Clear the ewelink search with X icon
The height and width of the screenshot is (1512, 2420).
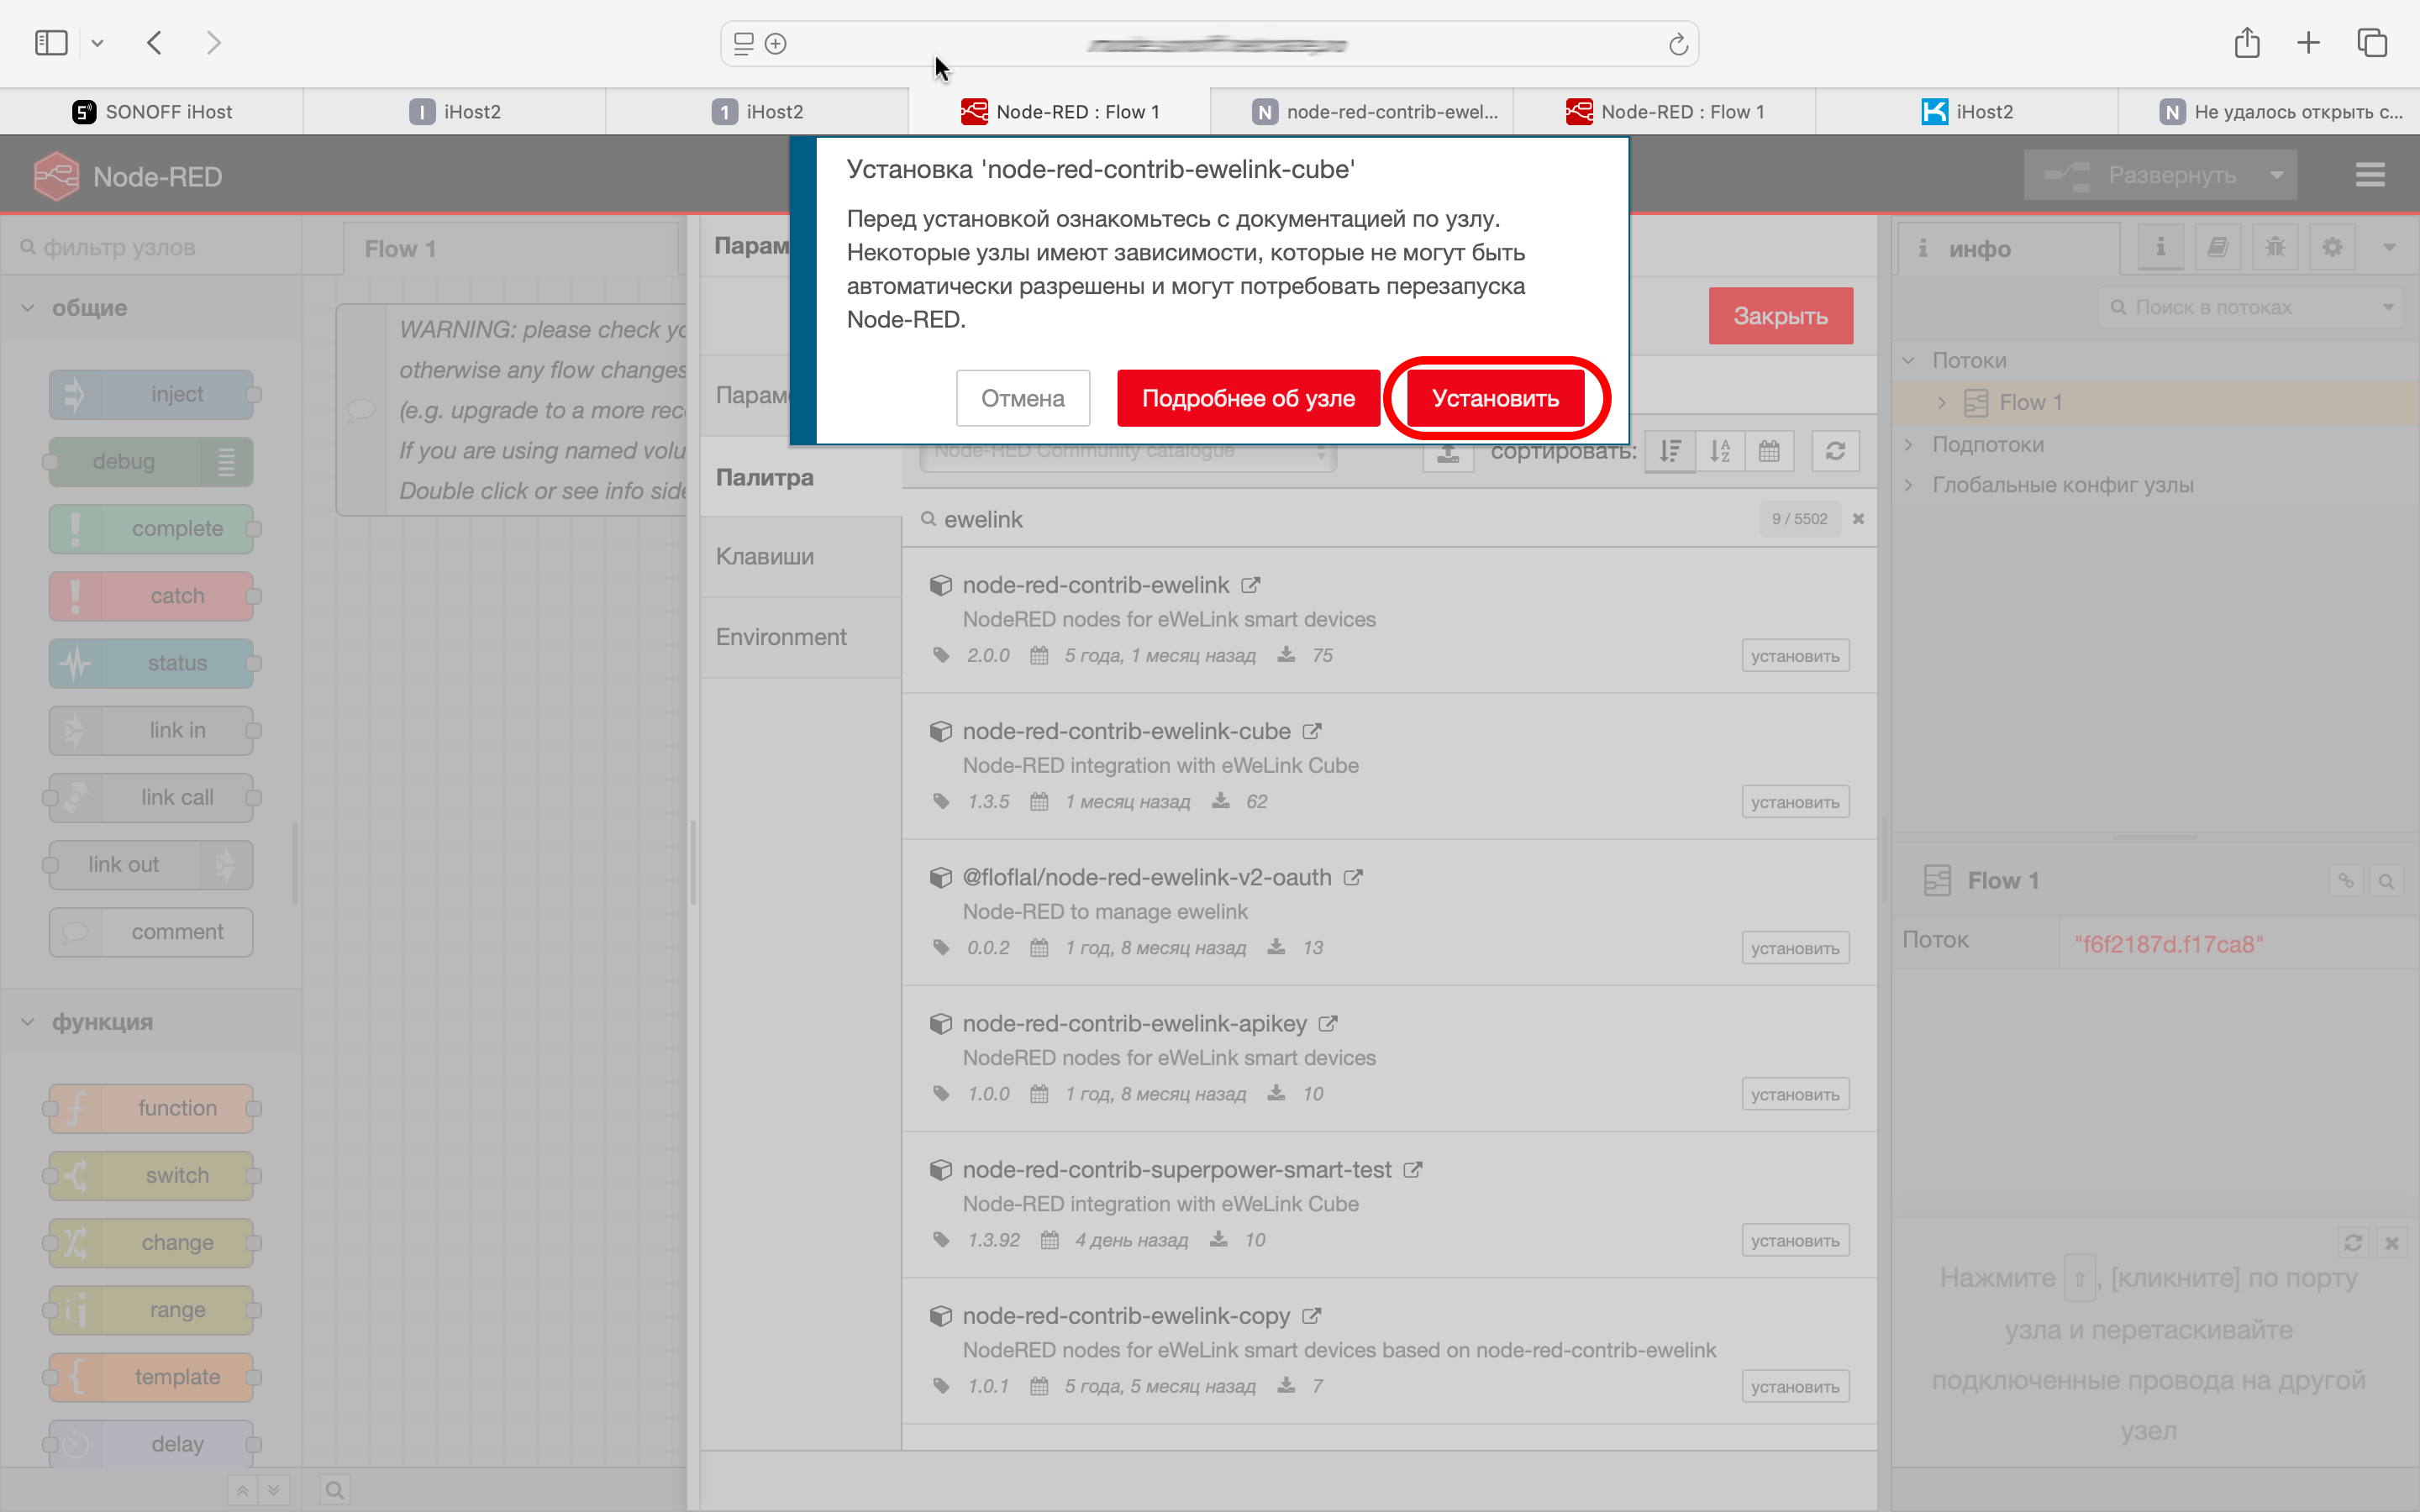[x=1858, y=519]
